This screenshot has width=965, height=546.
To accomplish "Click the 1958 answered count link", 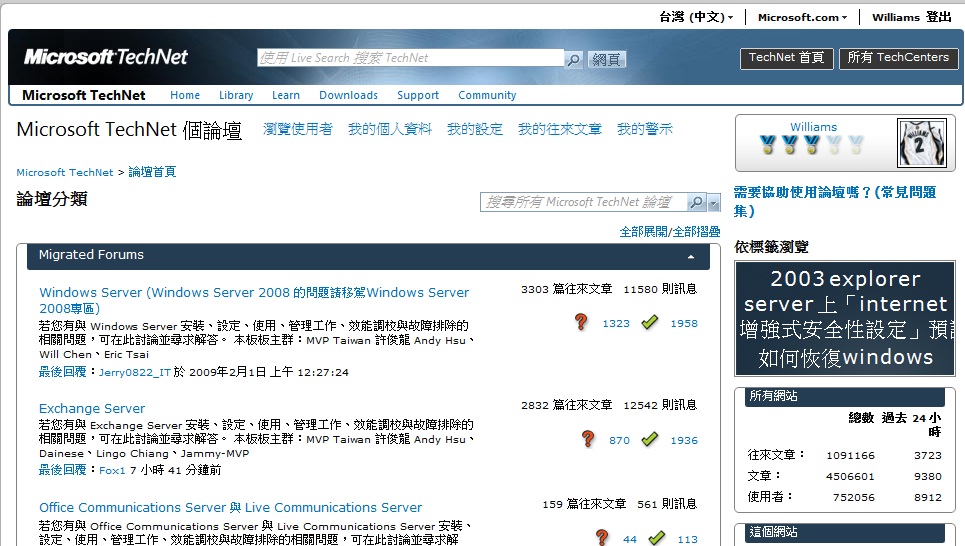I will click(684, 324).
